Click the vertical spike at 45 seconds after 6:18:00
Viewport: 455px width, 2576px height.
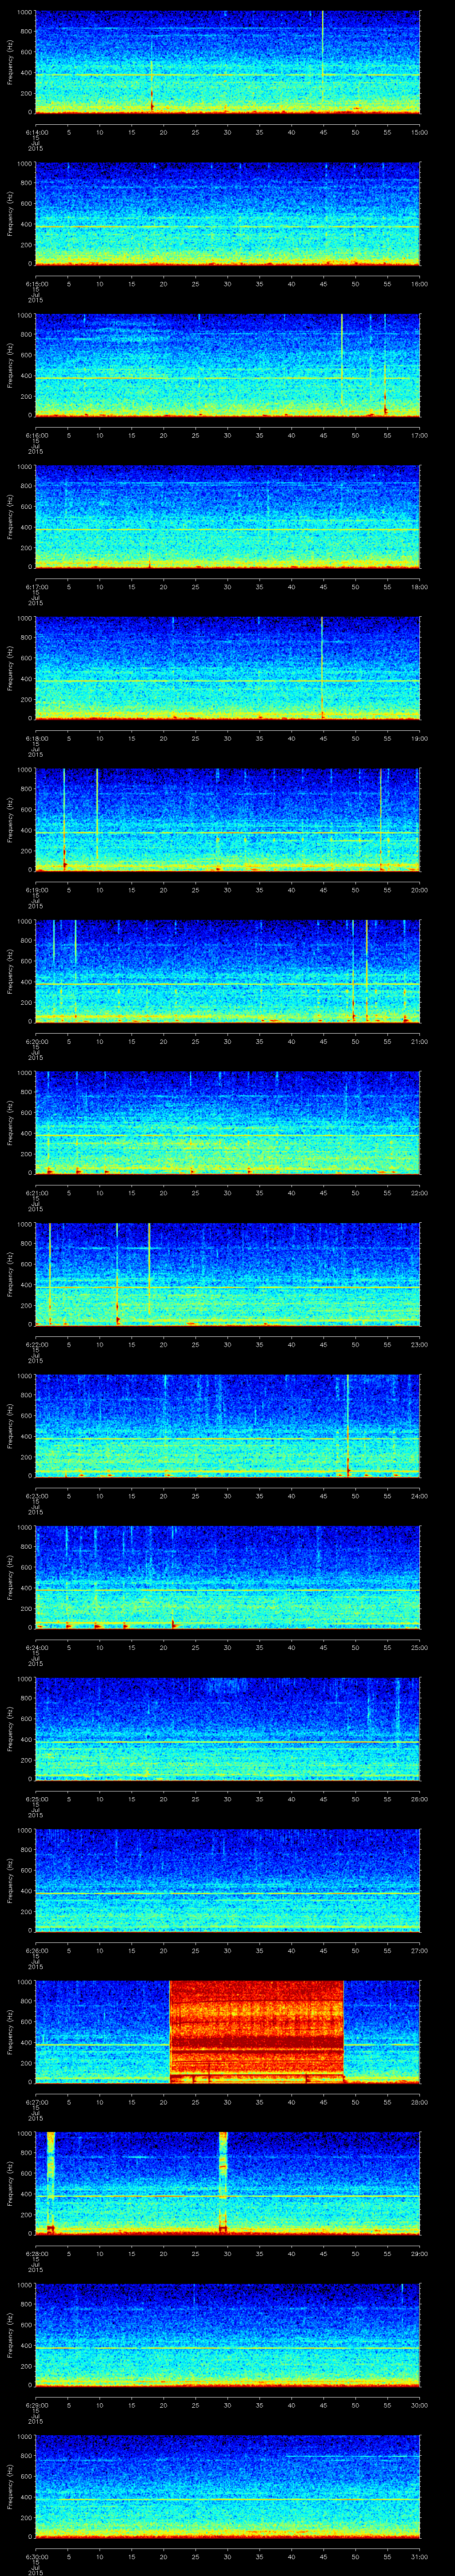[x=322, y=668]
